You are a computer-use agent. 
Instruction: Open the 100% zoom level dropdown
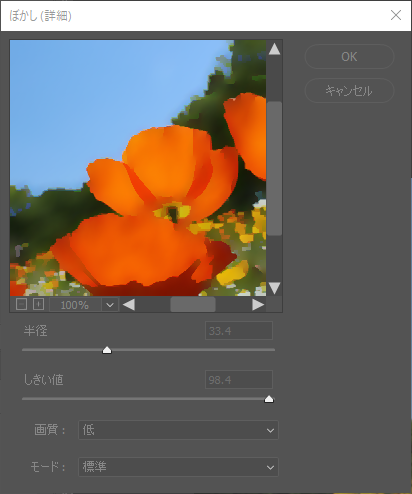pyautogui.click(x=110, y=305)
